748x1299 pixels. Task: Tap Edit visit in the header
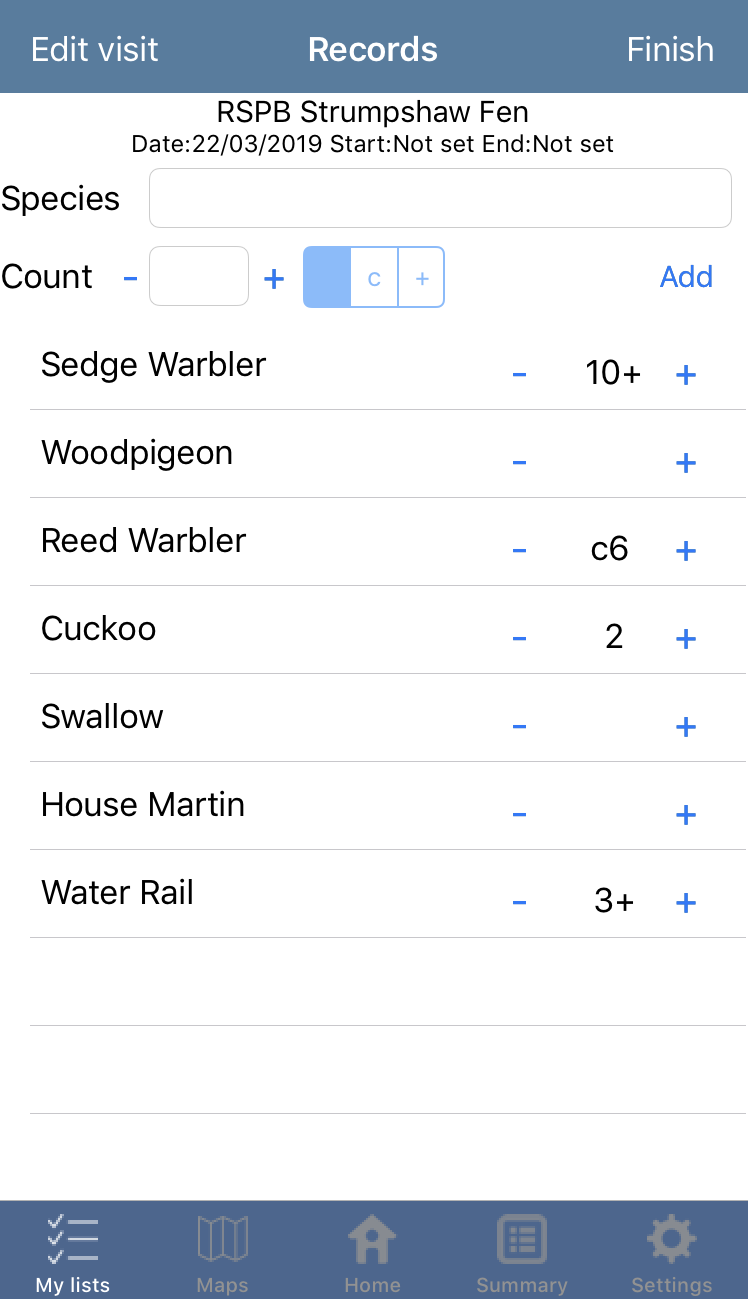(95, 49)
